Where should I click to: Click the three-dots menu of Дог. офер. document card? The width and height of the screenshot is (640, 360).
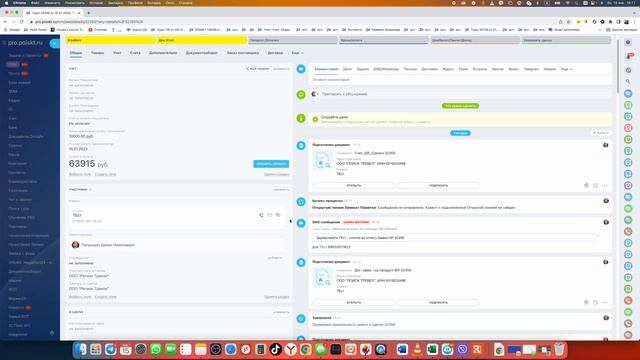604,302
